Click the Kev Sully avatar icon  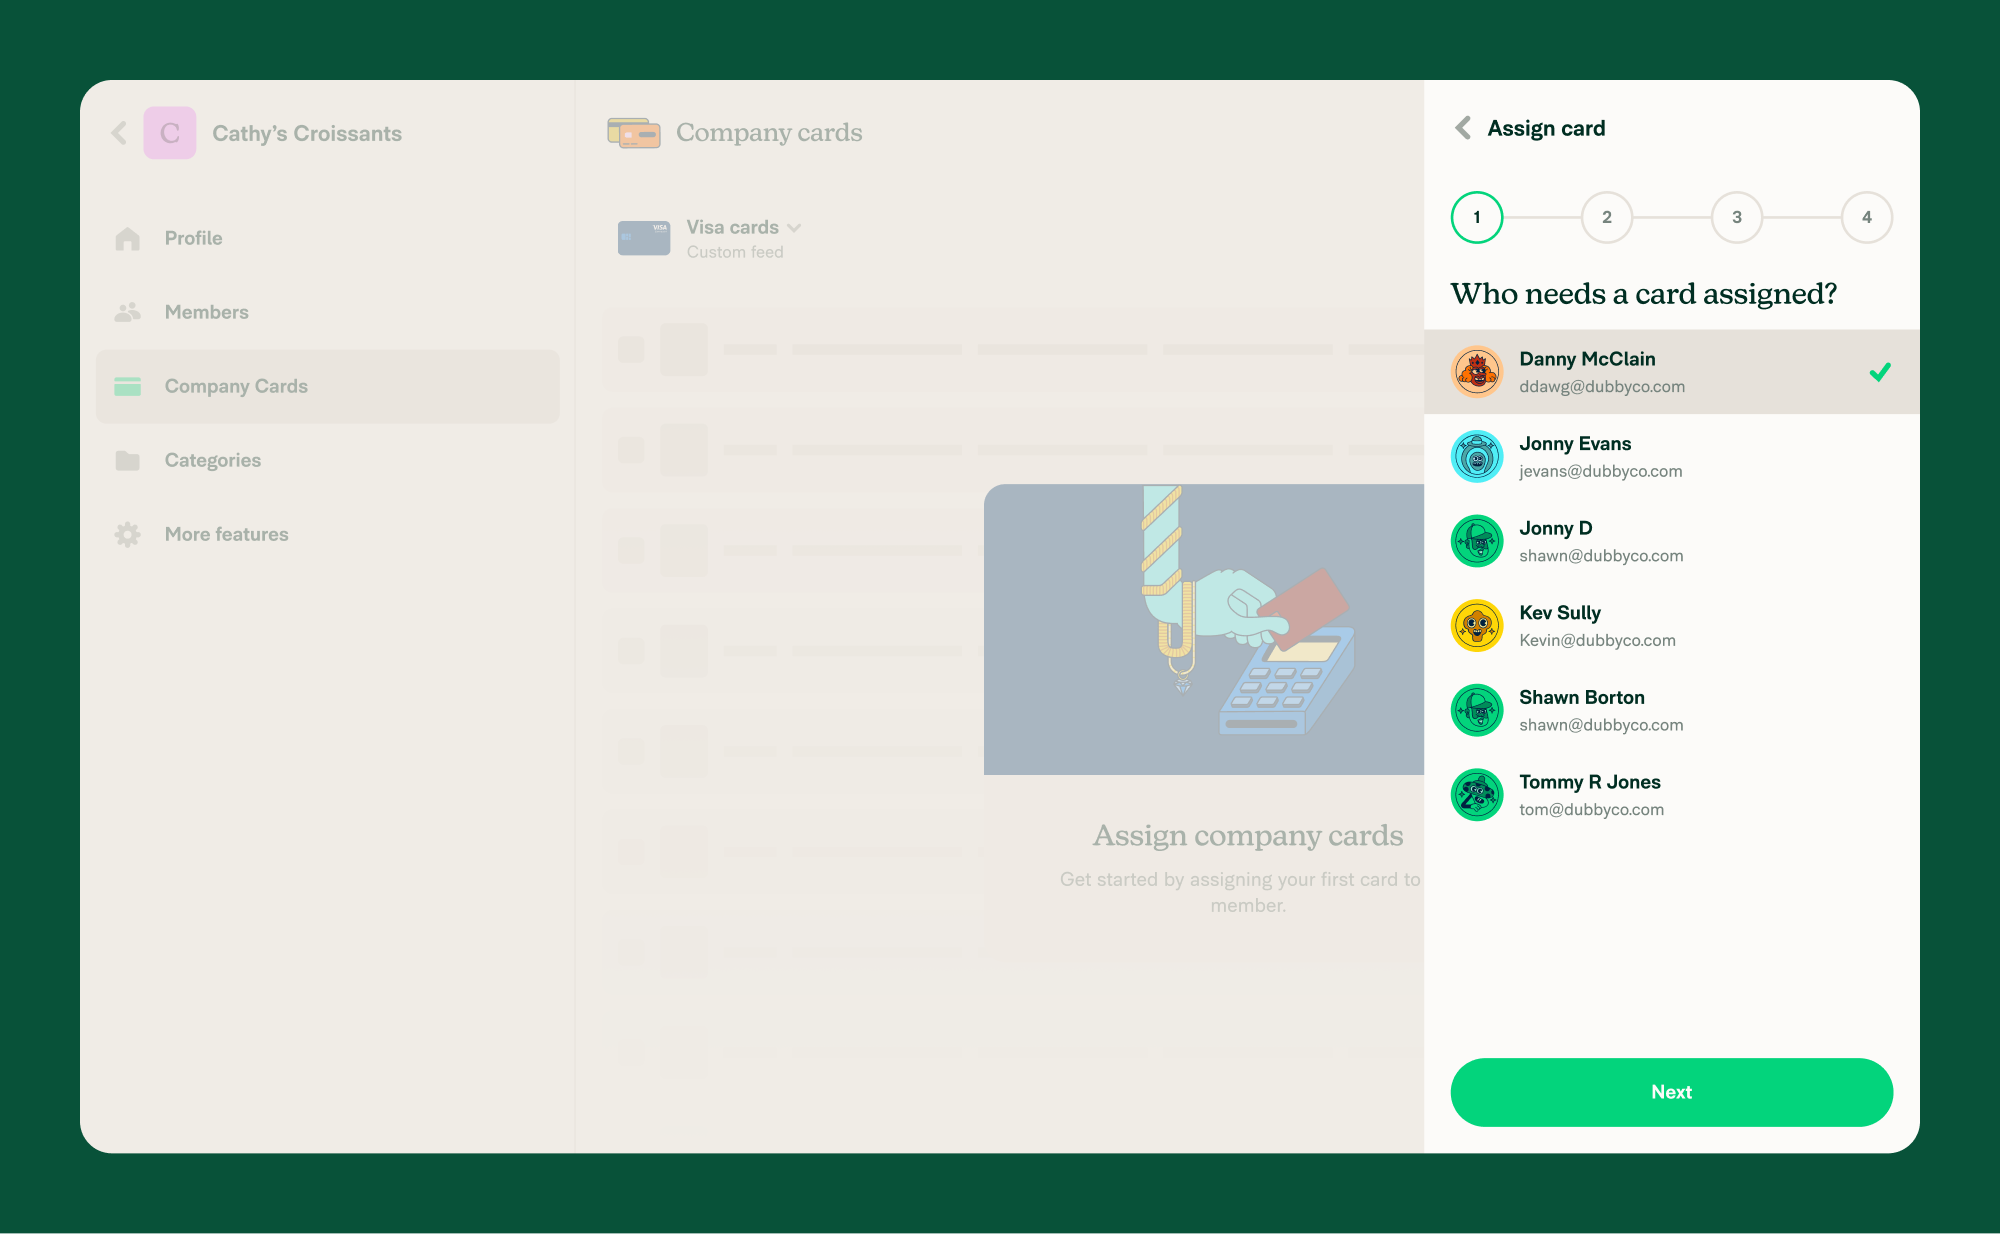pyautogui.click(x=1476, y=626)
